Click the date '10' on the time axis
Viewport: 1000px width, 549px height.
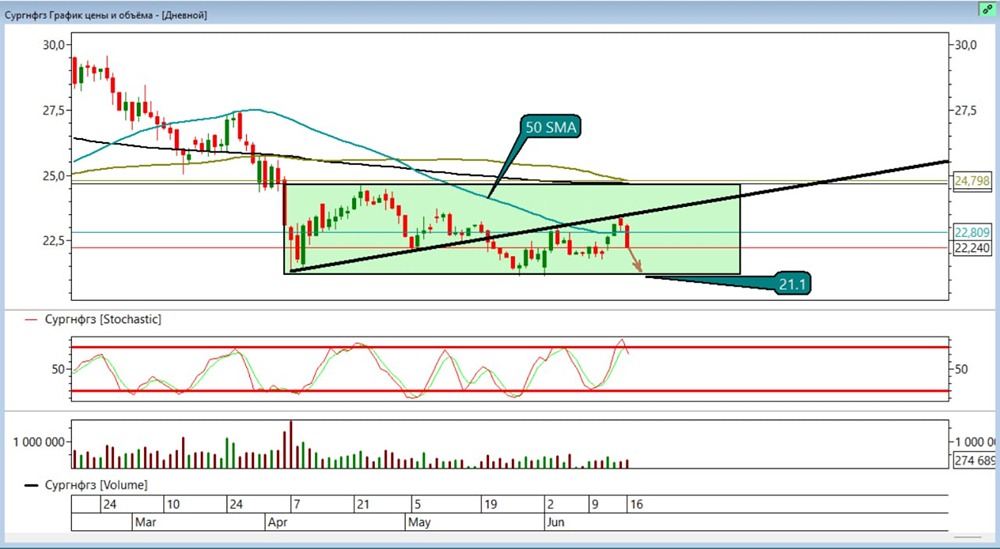tap(173, 504)
